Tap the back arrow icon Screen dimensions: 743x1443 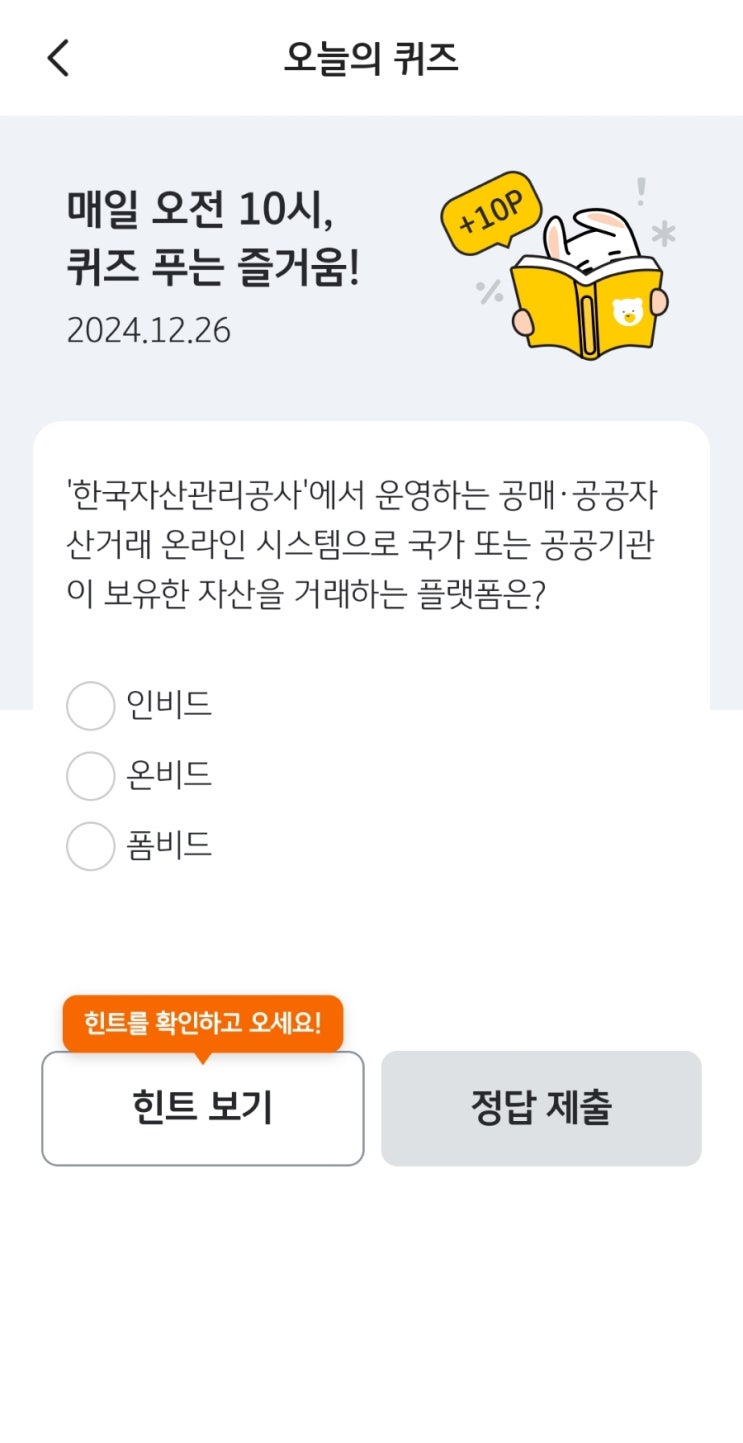pos(58,58)
